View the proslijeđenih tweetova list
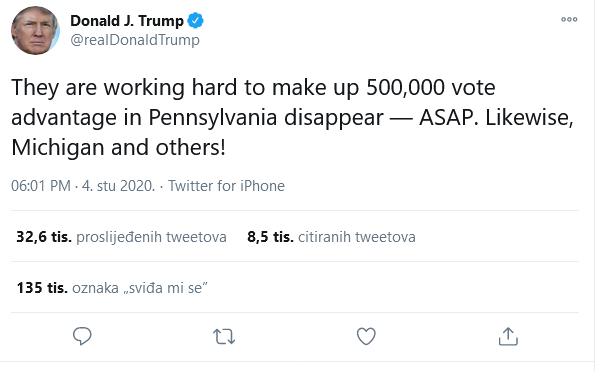The height and width of the screenshot is (371, 599). pyautogui.click(x=151, y=237)
